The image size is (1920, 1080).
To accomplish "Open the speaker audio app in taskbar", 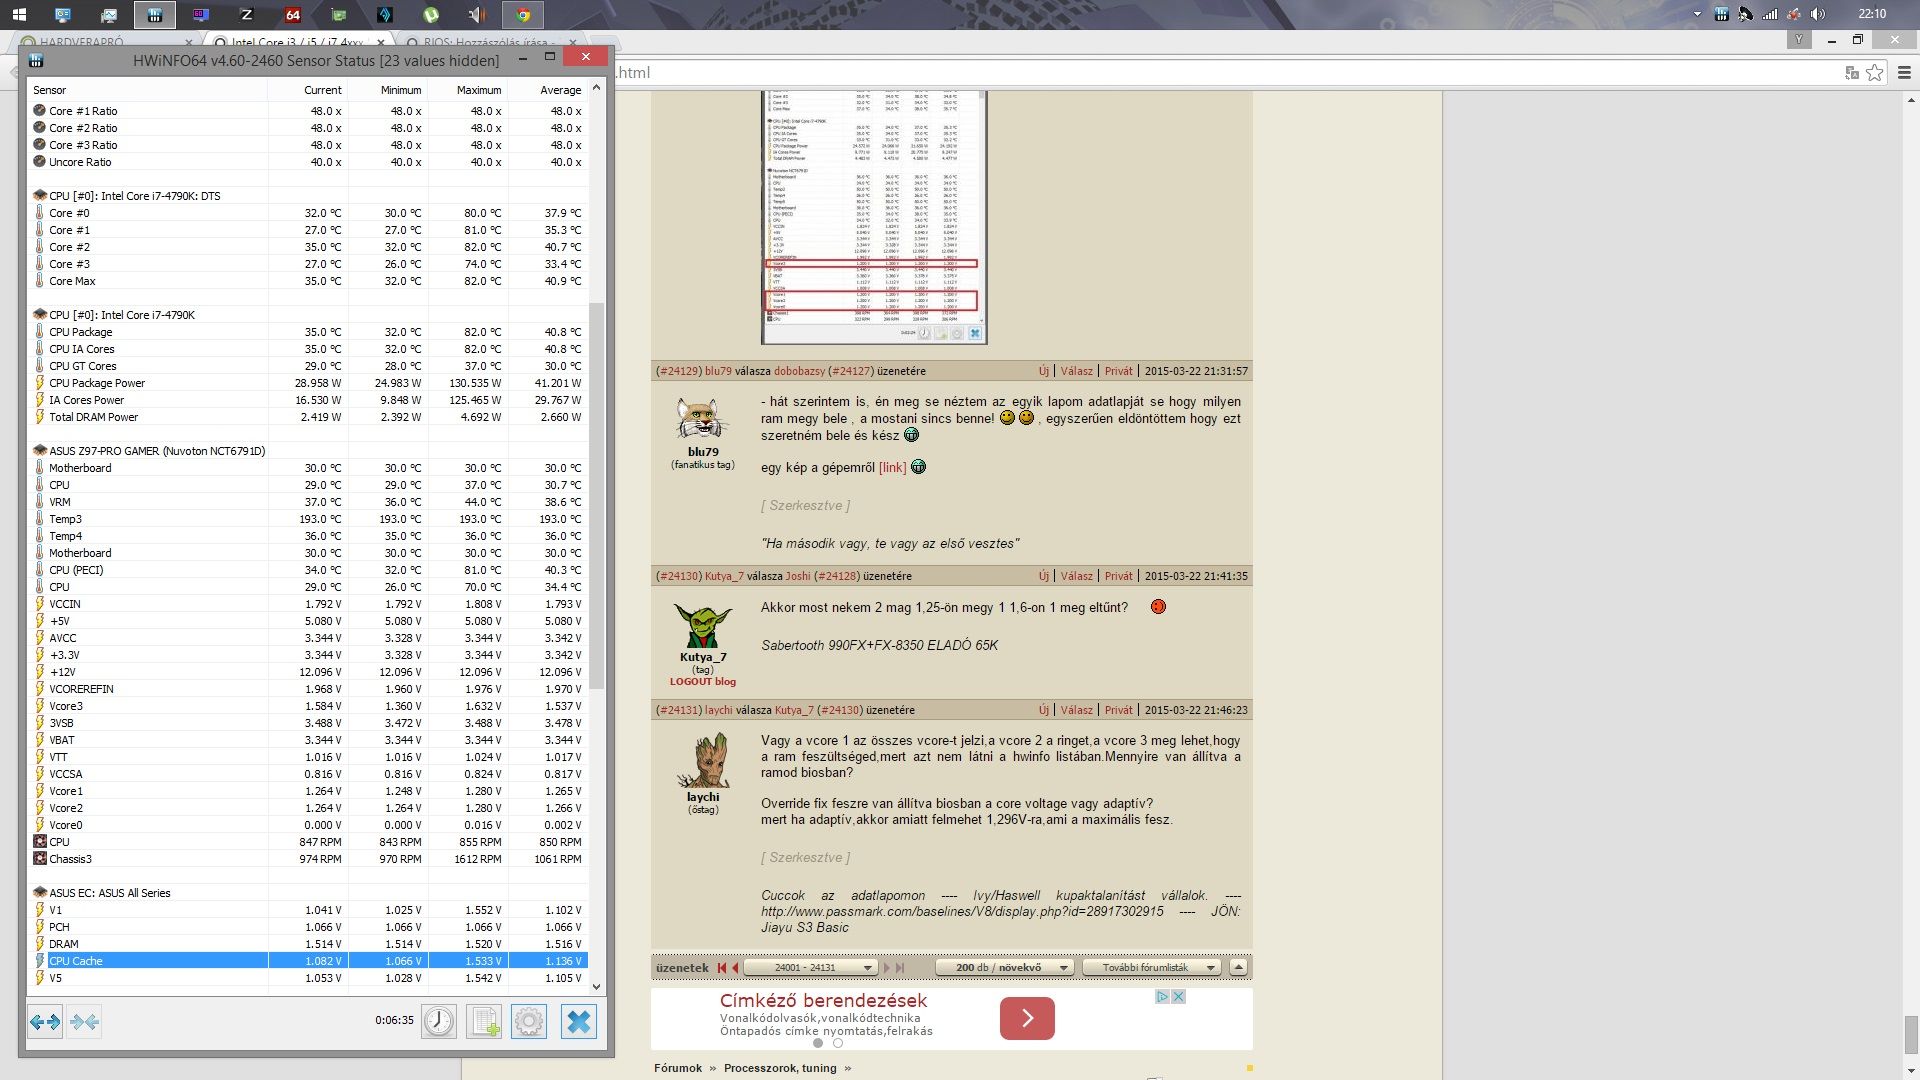I will pos(477,15).
